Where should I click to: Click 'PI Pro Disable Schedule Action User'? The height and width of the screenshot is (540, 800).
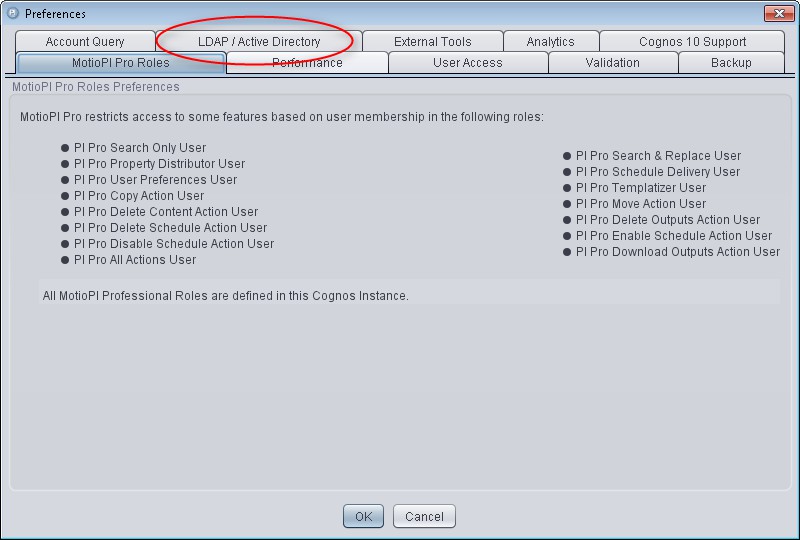pos(174,243)
